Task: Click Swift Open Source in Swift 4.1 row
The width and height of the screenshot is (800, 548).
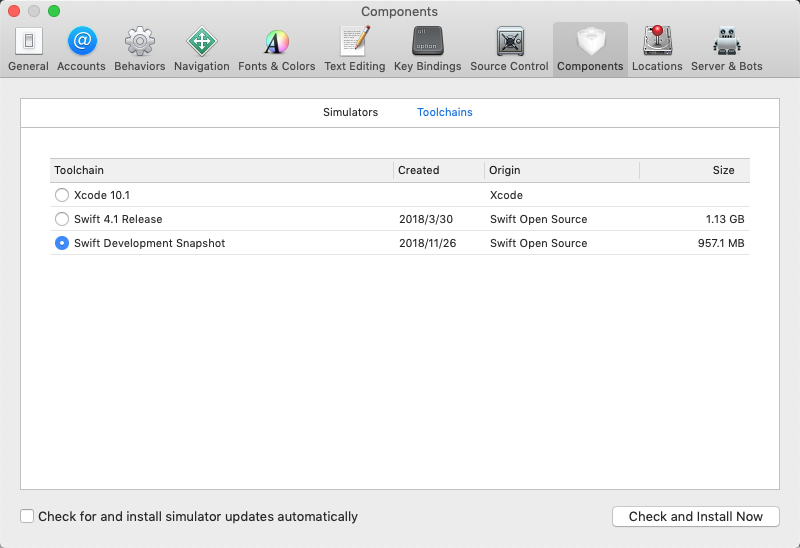Action: (x=539, y=219)
